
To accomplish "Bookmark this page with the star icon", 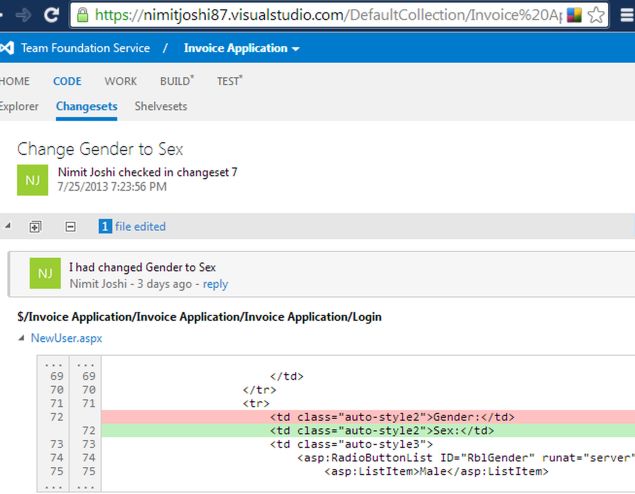I will click(596, 15).
